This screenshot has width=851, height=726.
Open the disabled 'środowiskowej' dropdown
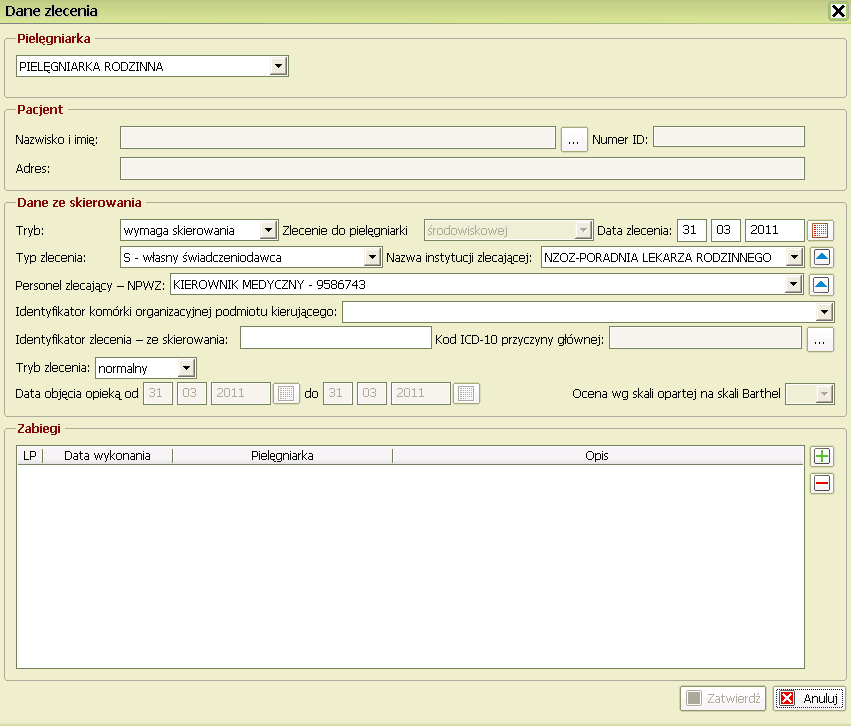tap(583, 230)
